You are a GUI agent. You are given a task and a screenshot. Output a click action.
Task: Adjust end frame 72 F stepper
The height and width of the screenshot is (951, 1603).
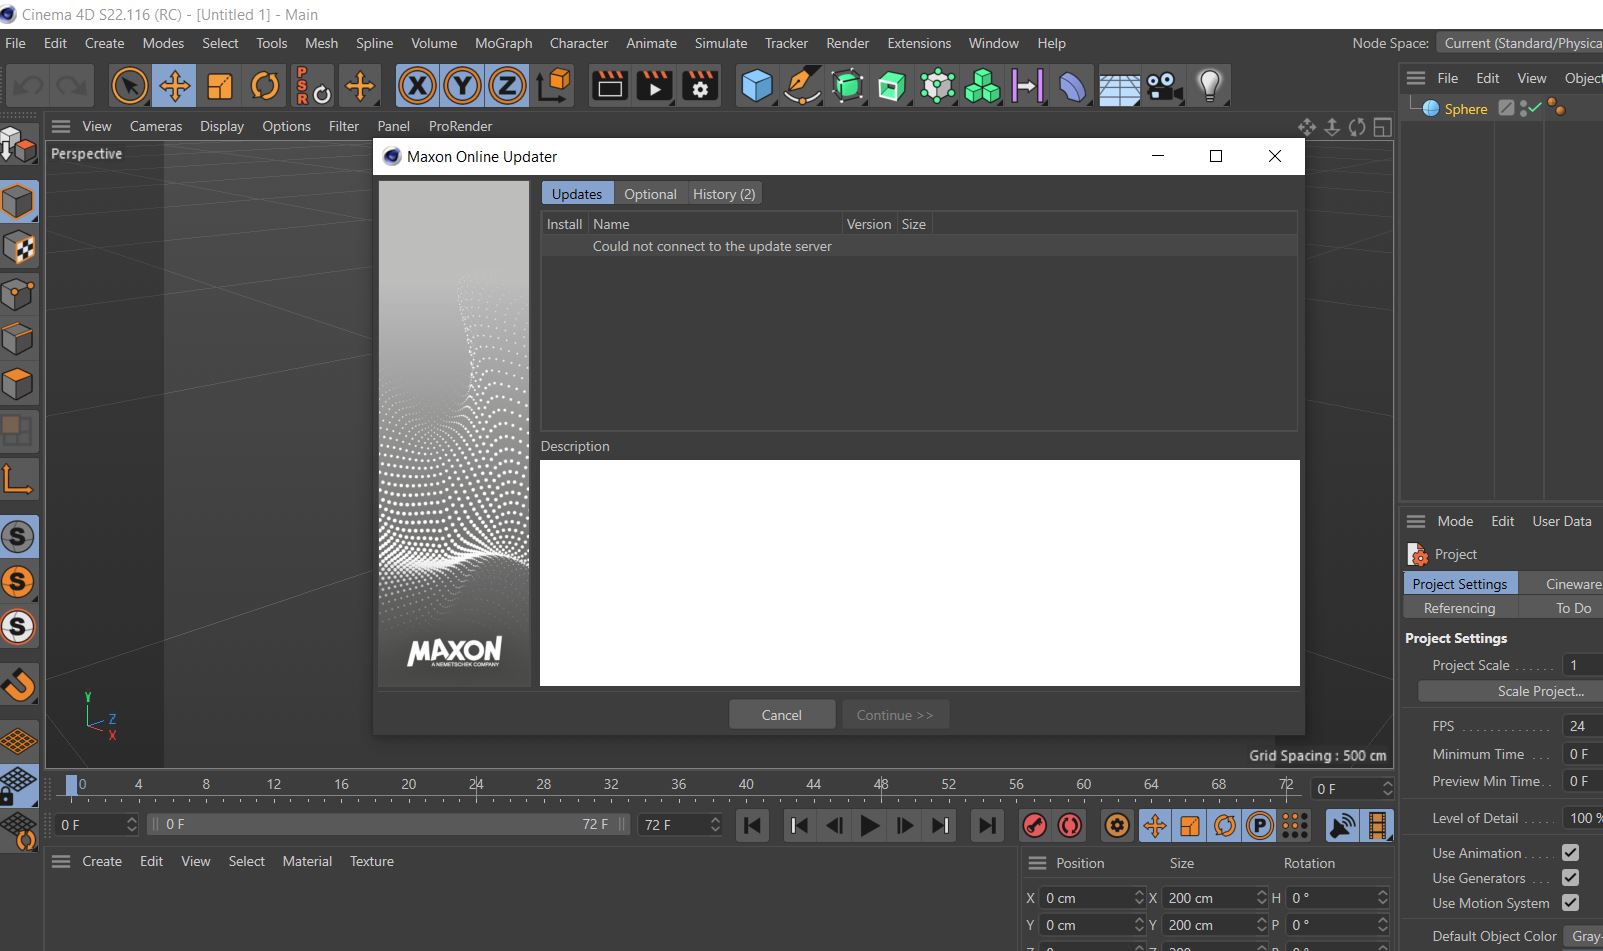coord(714,825)
